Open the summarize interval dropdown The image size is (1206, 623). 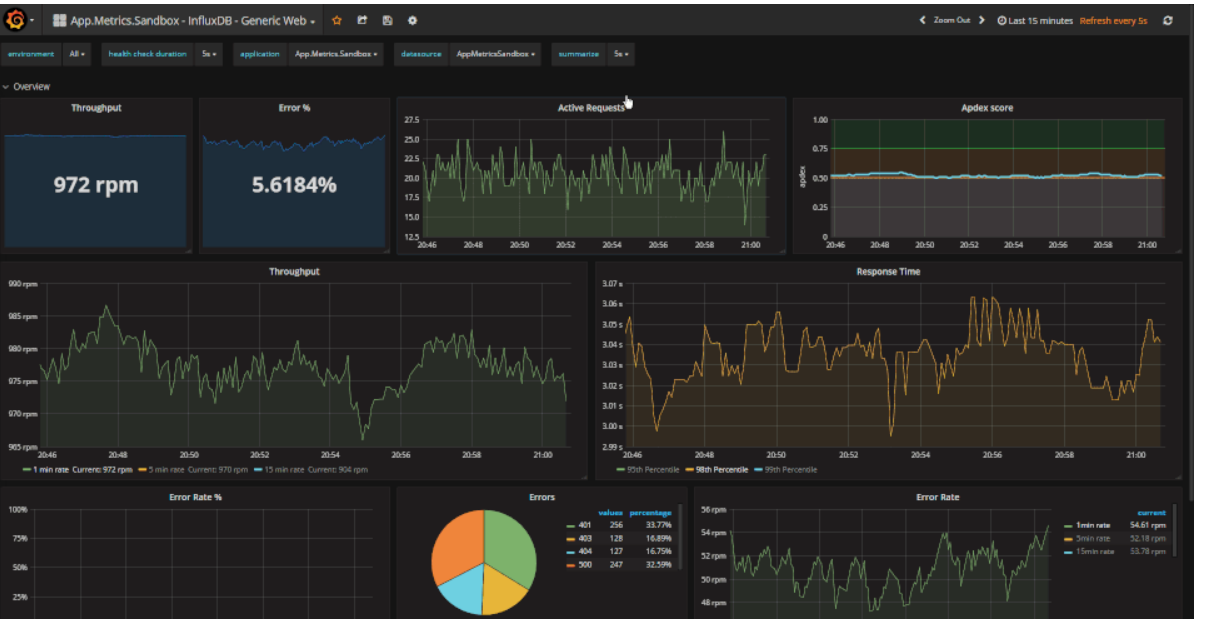tap(619, 54)
